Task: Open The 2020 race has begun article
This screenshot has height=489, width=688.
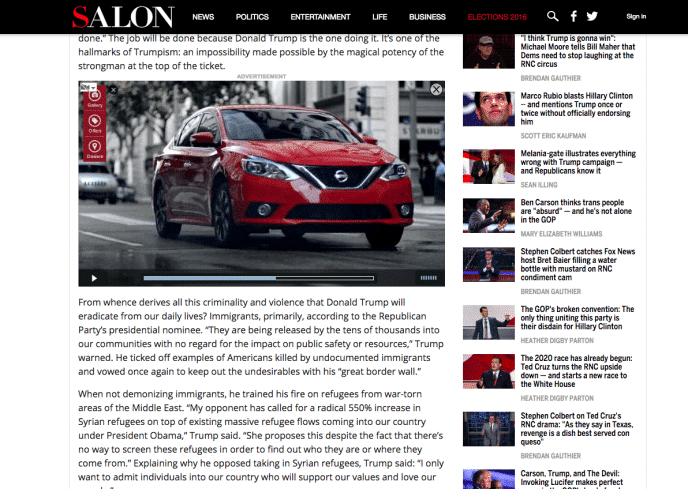Action: pyautogui.click(x=577, y=371)
